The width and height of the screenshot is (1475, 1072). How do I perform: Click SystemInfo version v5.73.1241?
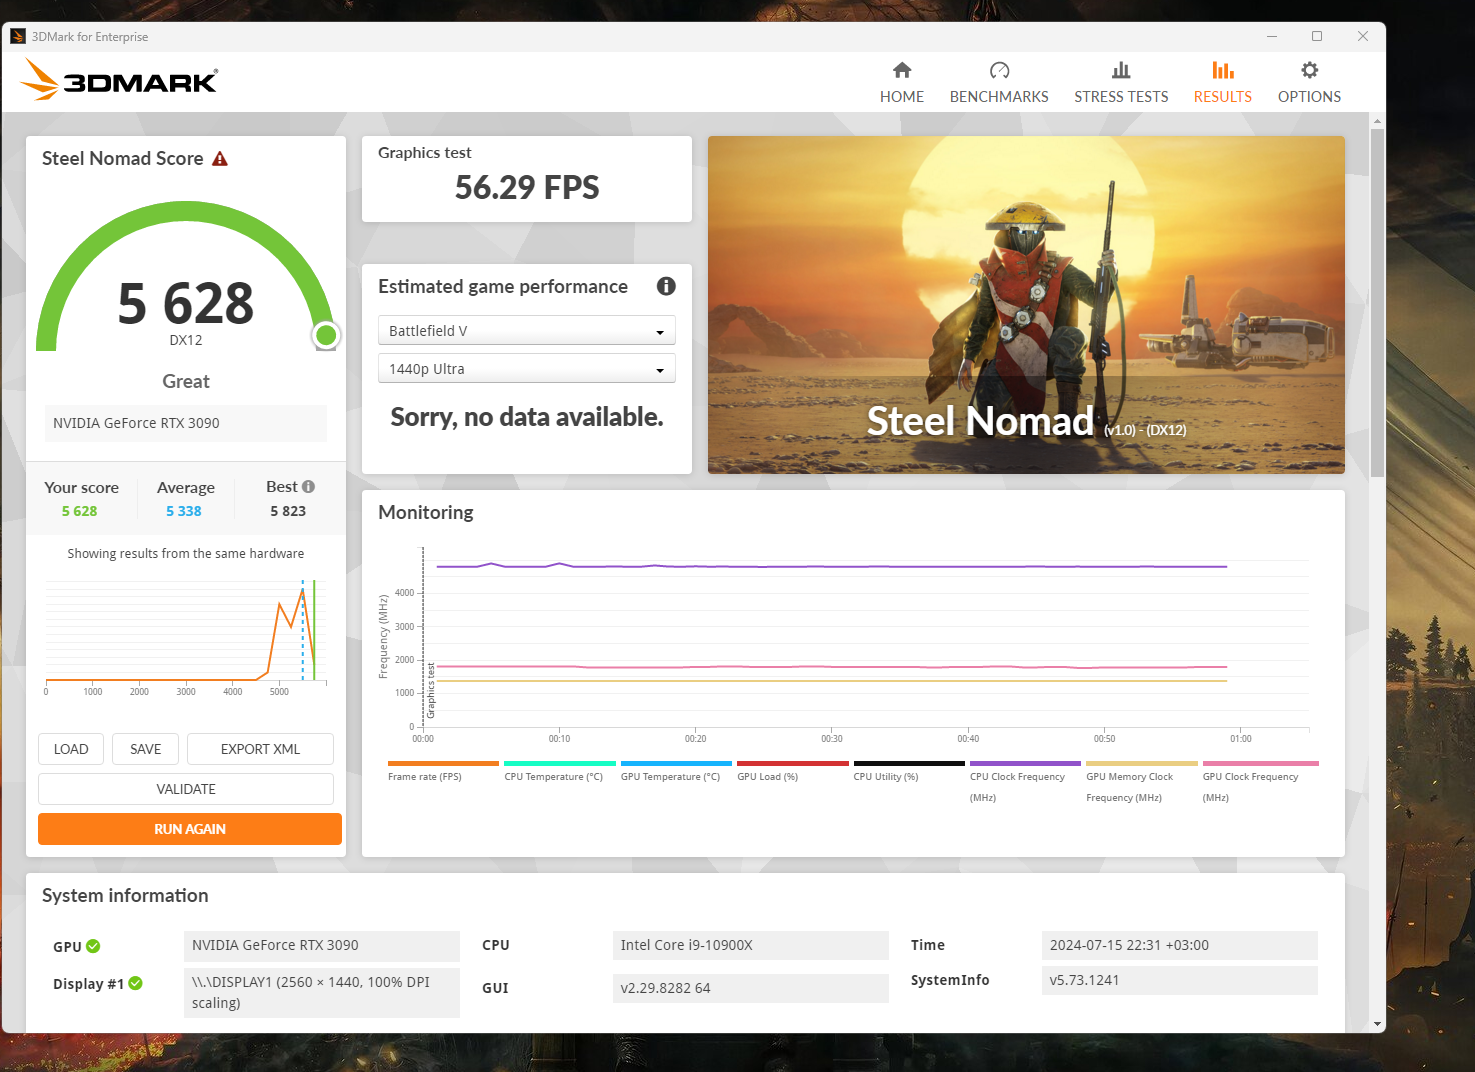1179,980
